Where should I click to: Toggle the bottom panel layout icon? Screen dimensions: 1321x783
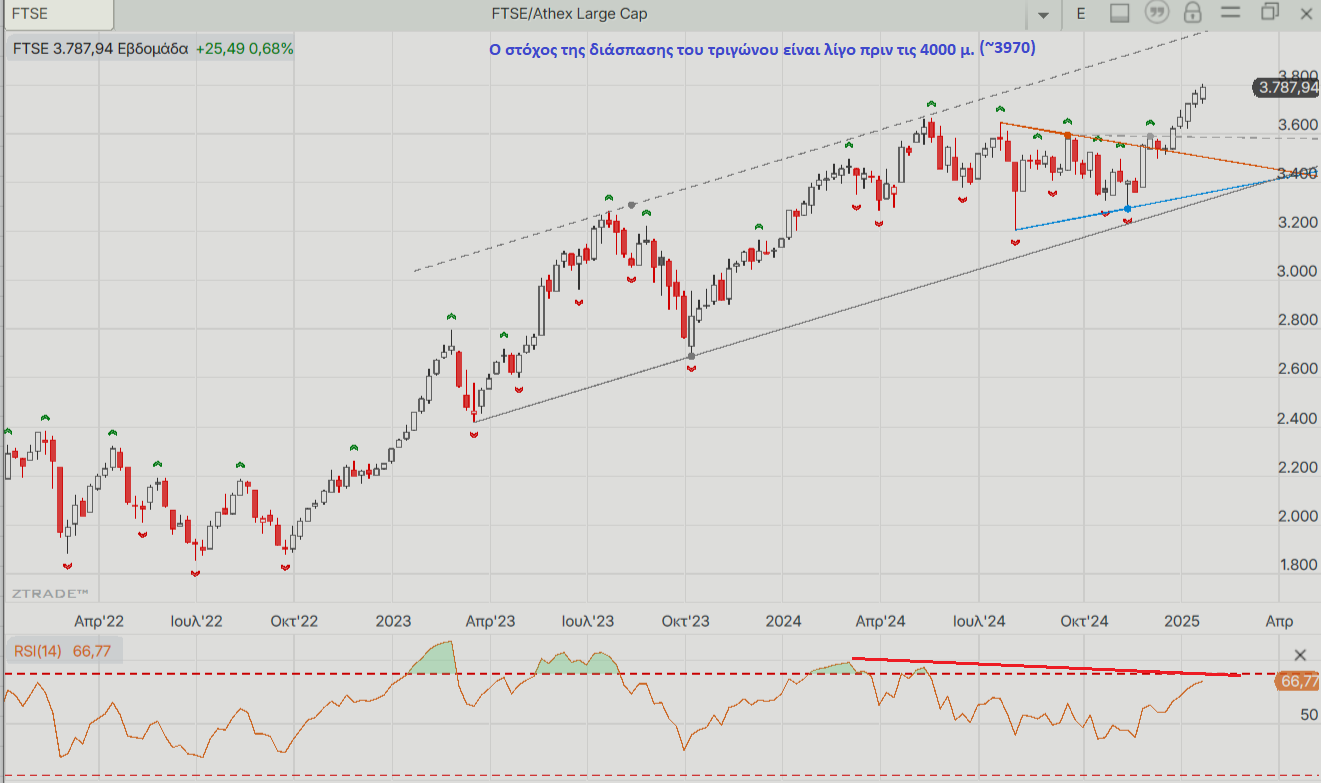pyautogui.click(x=1120, y=13)
